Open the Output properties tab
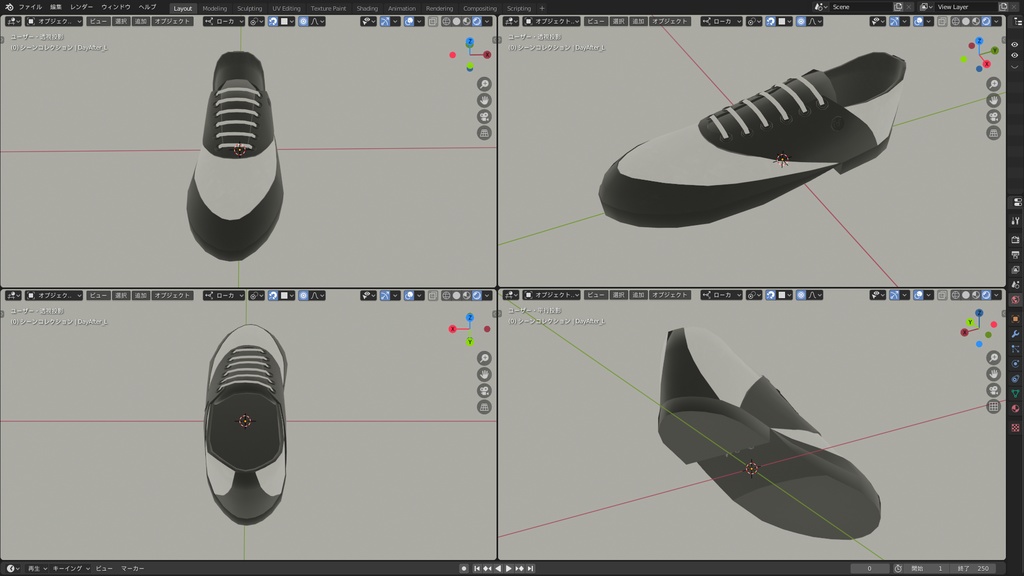Viewport: 1024px width, 576px height. tap(1016, 255)
